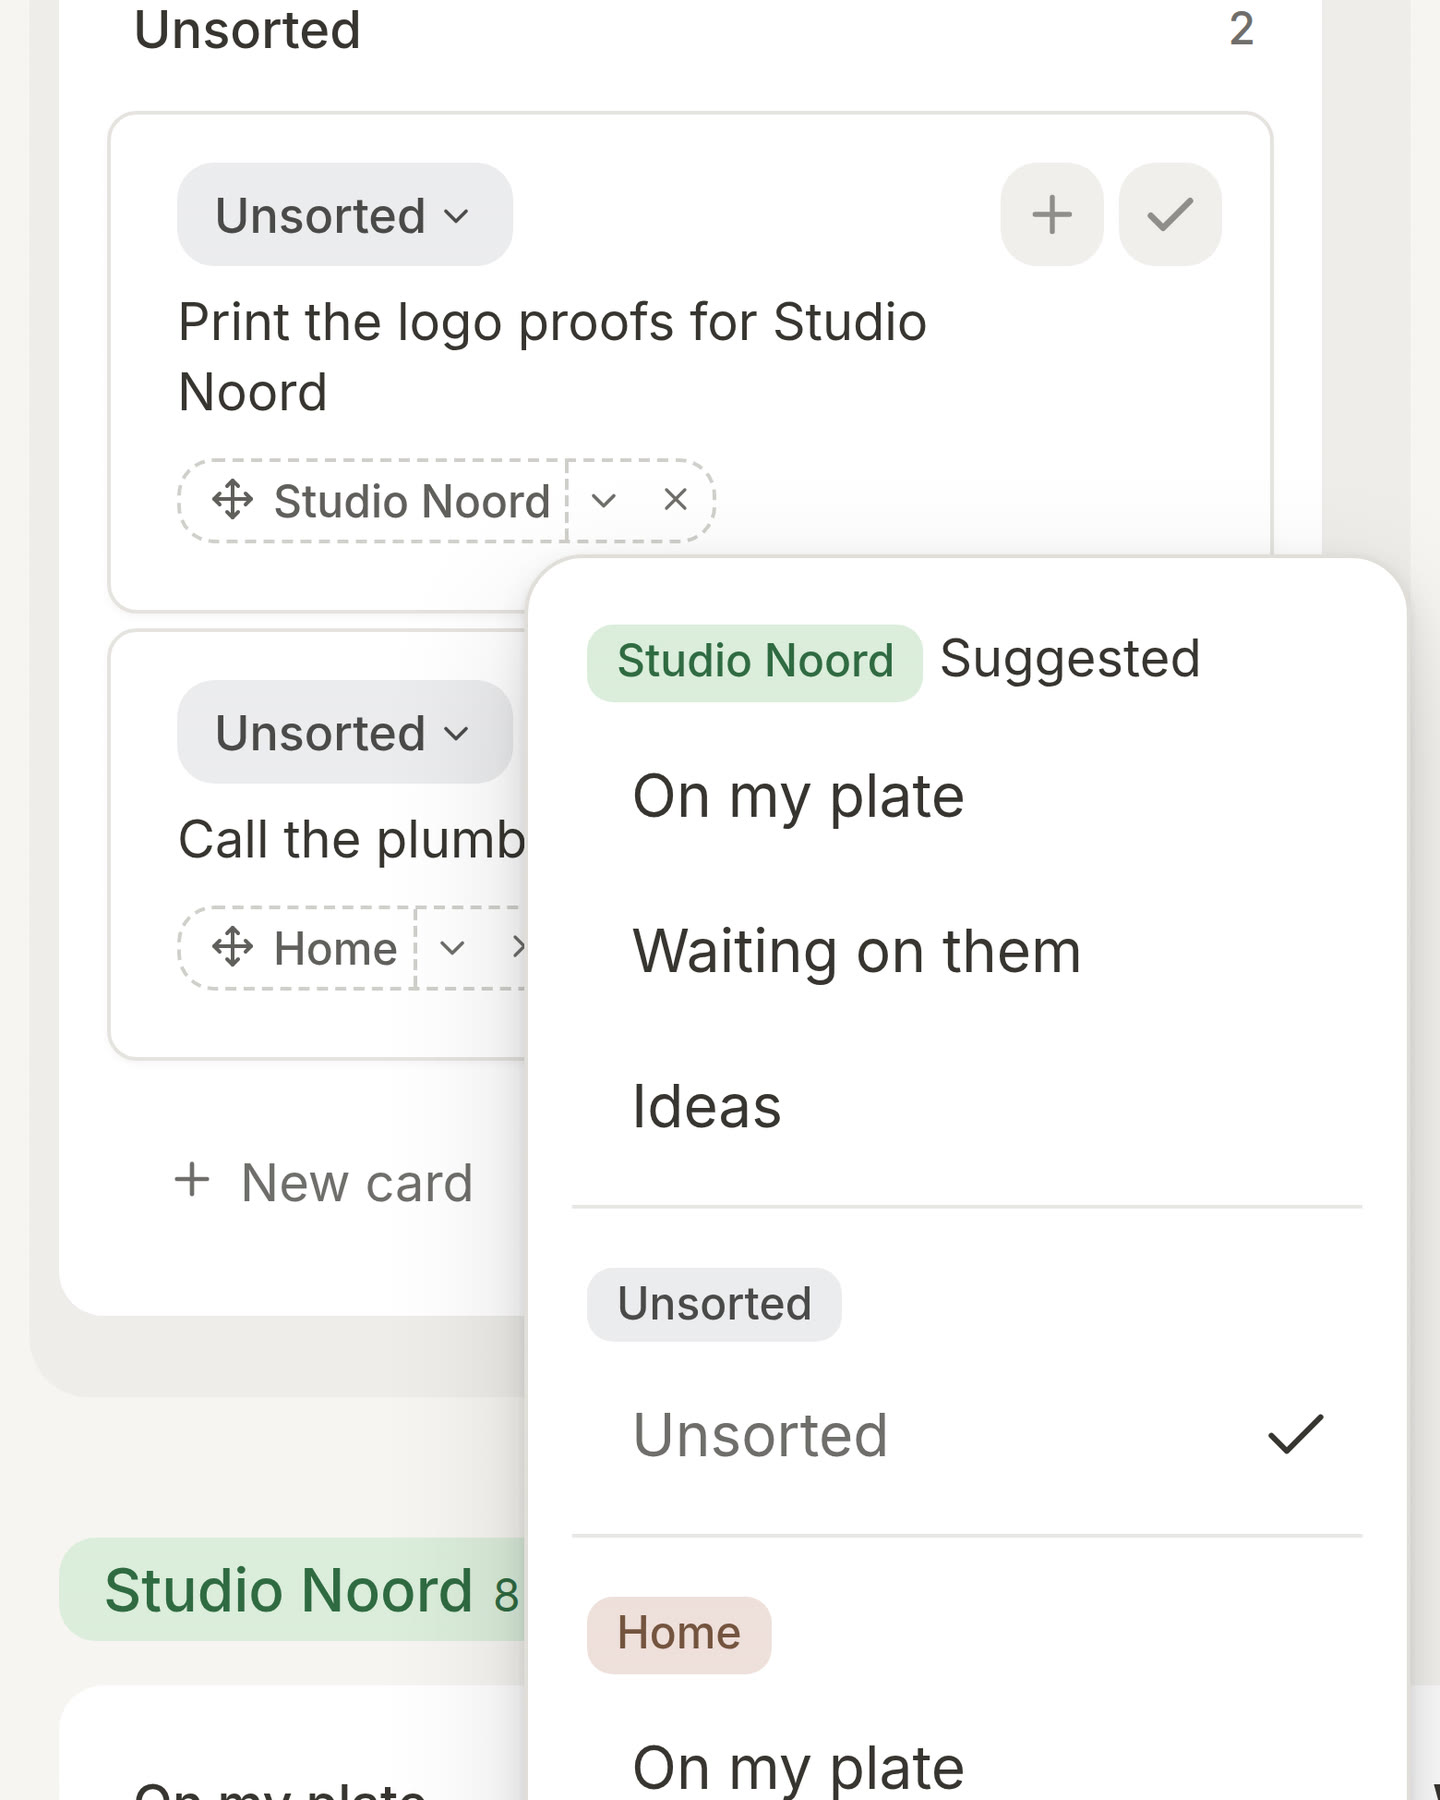Image resolution: width=1440 pixels, height=1800 pixels.
Task: Click the Studio Noord count 8
Action: click(506, 1595)
